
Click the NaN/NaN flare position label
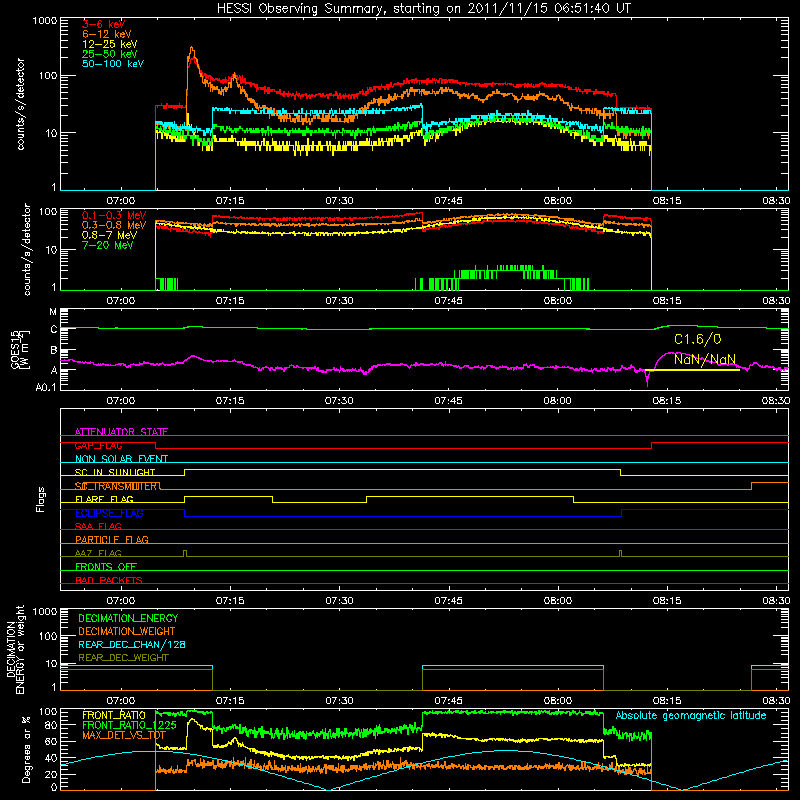[705, 359]
